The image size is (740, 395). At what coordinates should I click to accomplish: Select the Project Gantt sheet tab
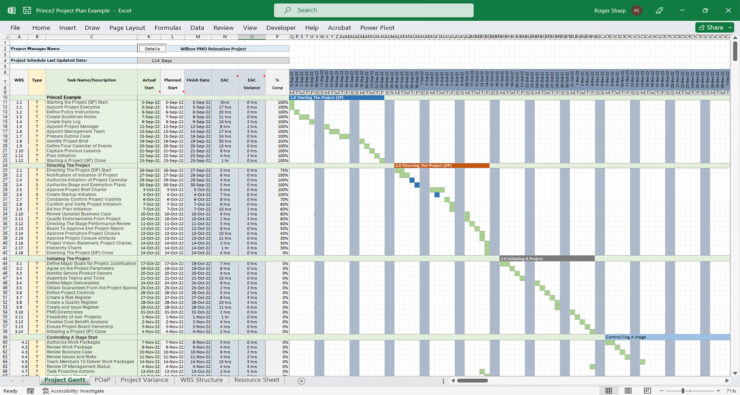click(65, 380)
